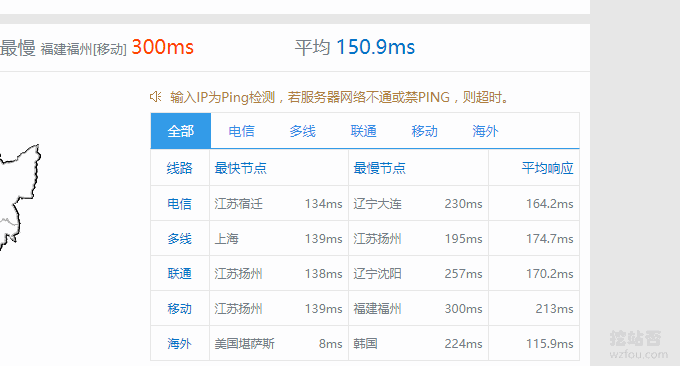
Task: Click the 224ms slowest value
Action: (x=463, y=344)
